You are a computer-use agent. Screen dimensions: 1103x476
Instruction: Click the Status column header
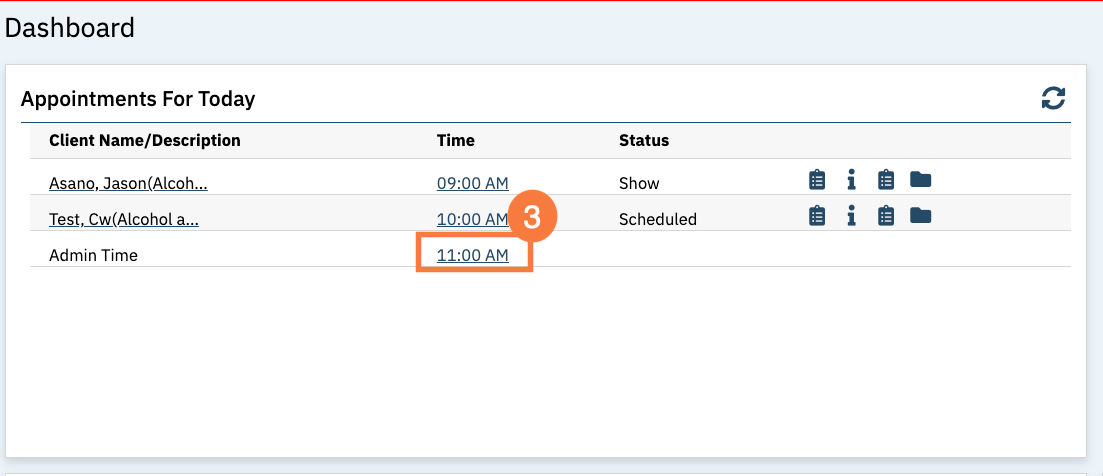click(644, 141)
